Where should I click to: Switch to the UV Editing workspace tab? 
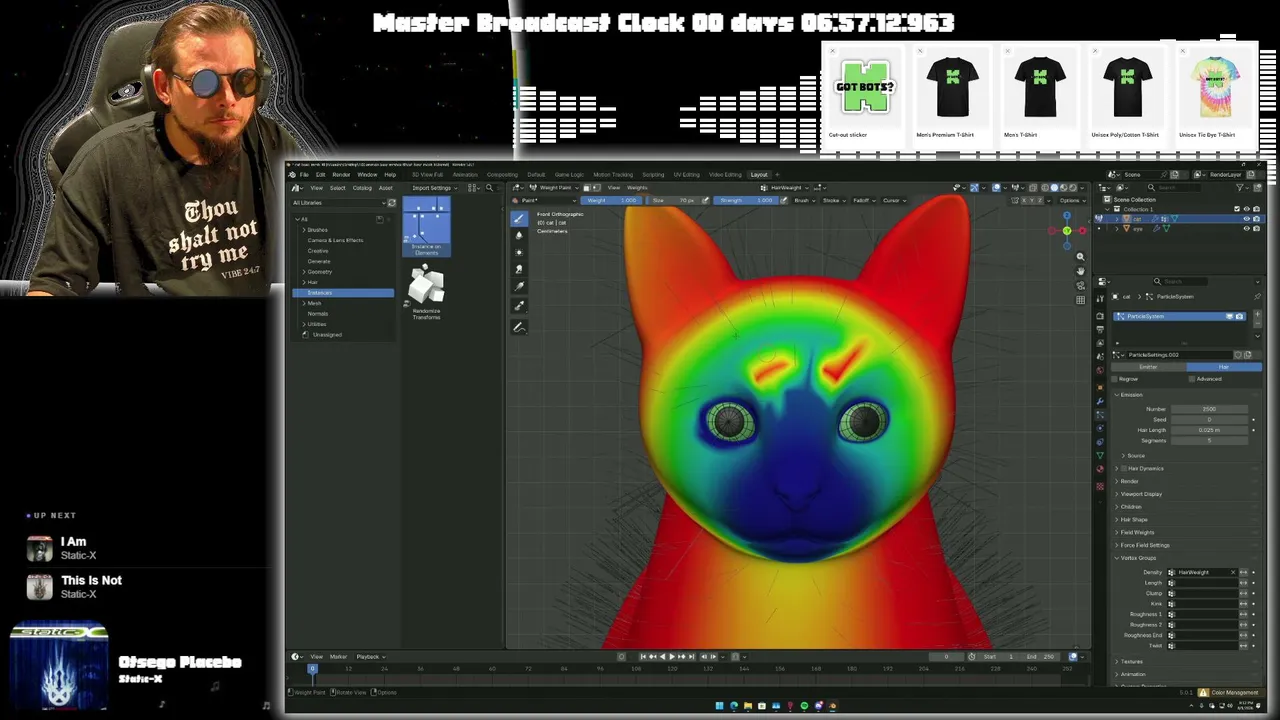click(x=686, y=175)
